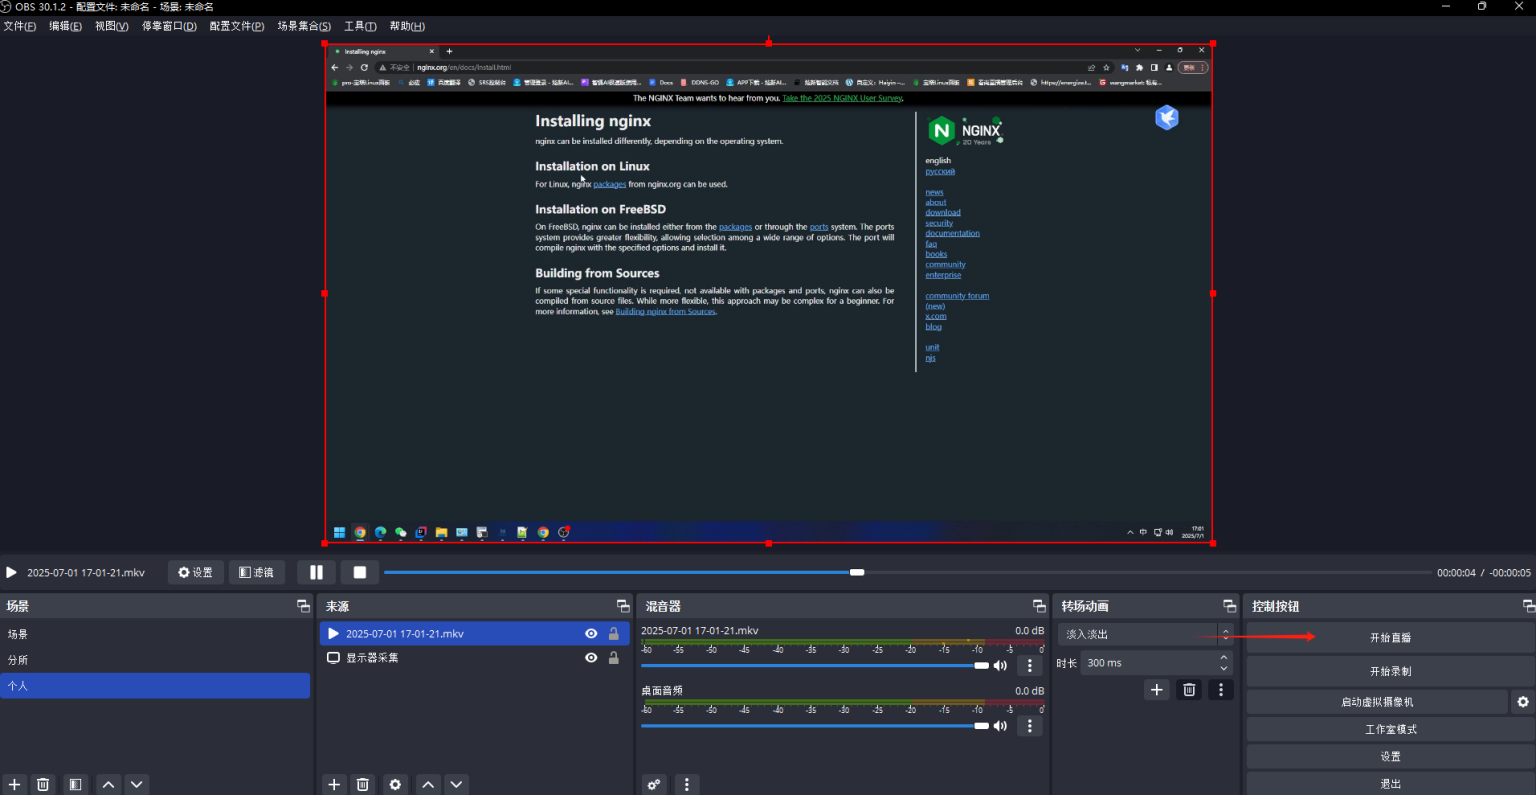The width and height of the screenshot is (1536, 795).
Task: Stop the media playback
Action: click(x=360, y=573)
